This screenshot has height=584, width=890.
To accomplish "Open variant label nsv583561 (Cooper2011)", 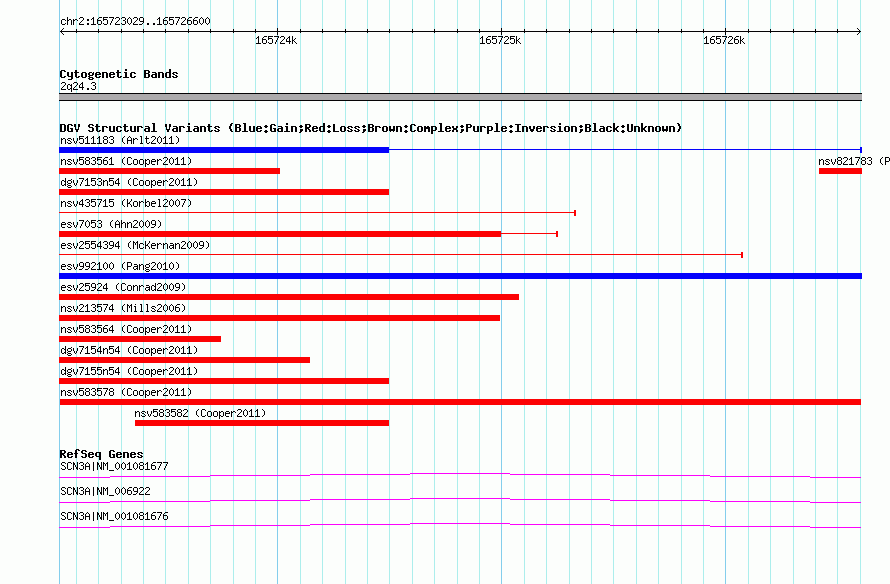I will (126, 161).
